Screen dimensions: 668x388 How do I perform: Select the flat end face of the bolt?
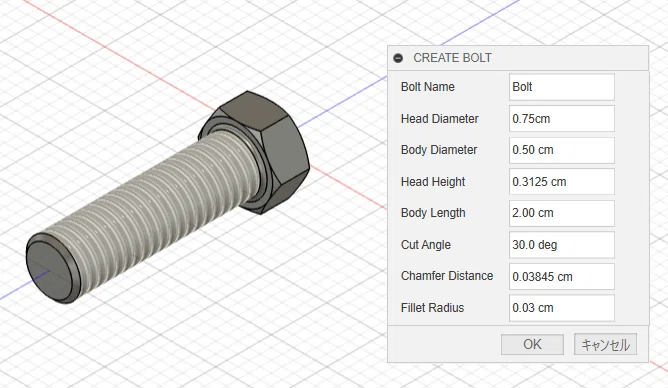coord(49,270)
